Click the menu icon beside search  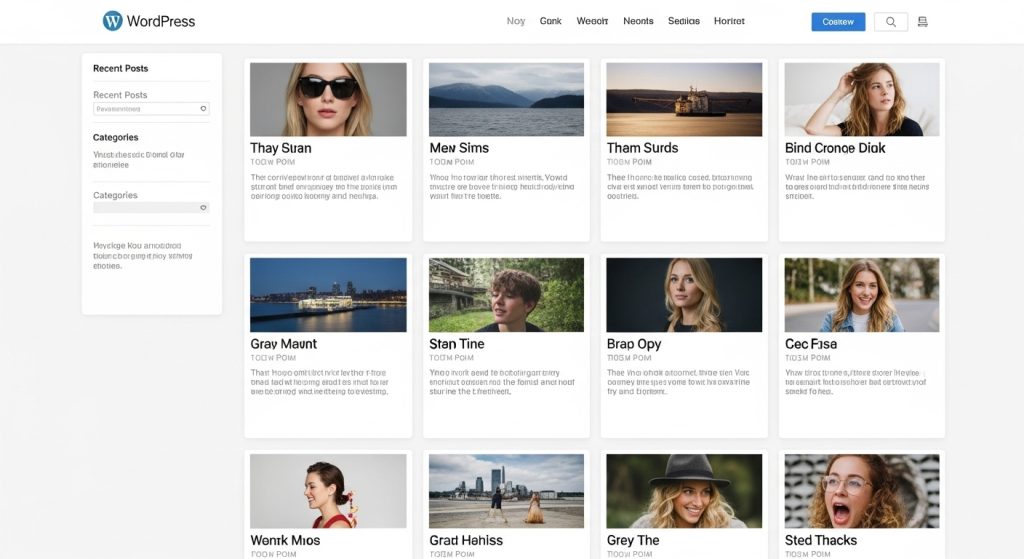[x=923, y=22]
